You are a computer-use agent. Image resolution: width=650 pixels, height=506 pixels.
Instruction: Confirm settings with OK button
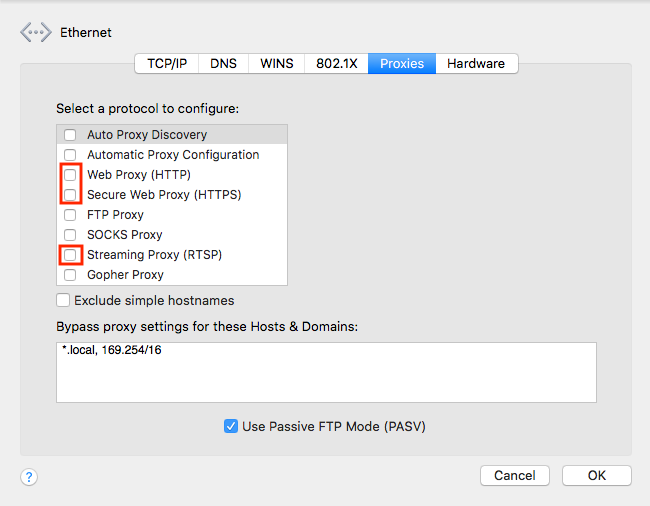pyautogui.click(x=597, y=475)
